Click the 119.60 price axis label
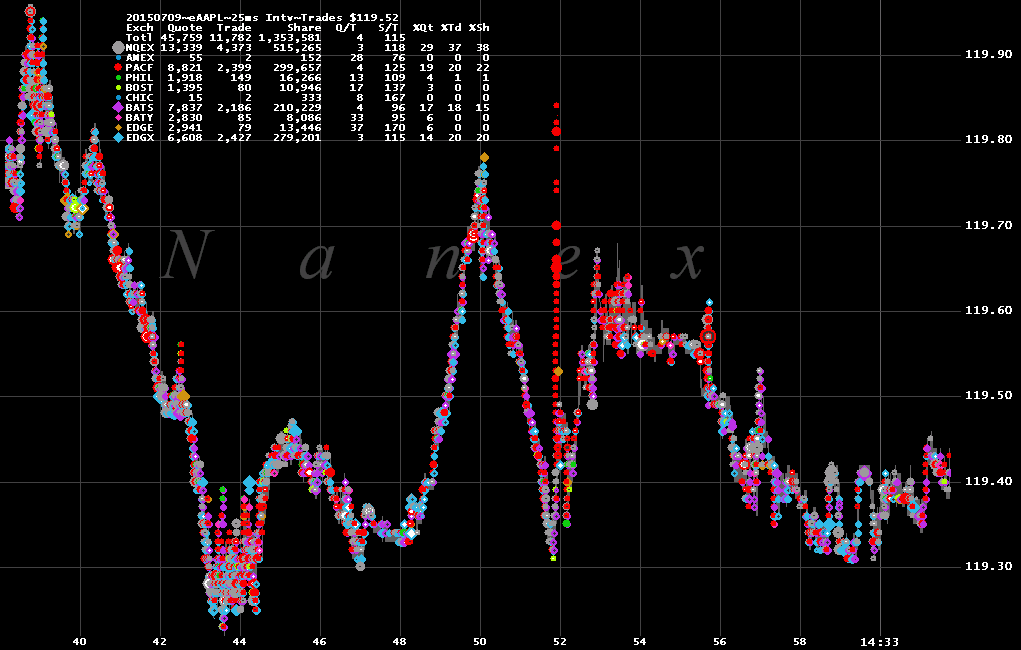Image resolution: width=1021 pixels, height=650 pixels. pyautogui.click(x=988, y=311)
